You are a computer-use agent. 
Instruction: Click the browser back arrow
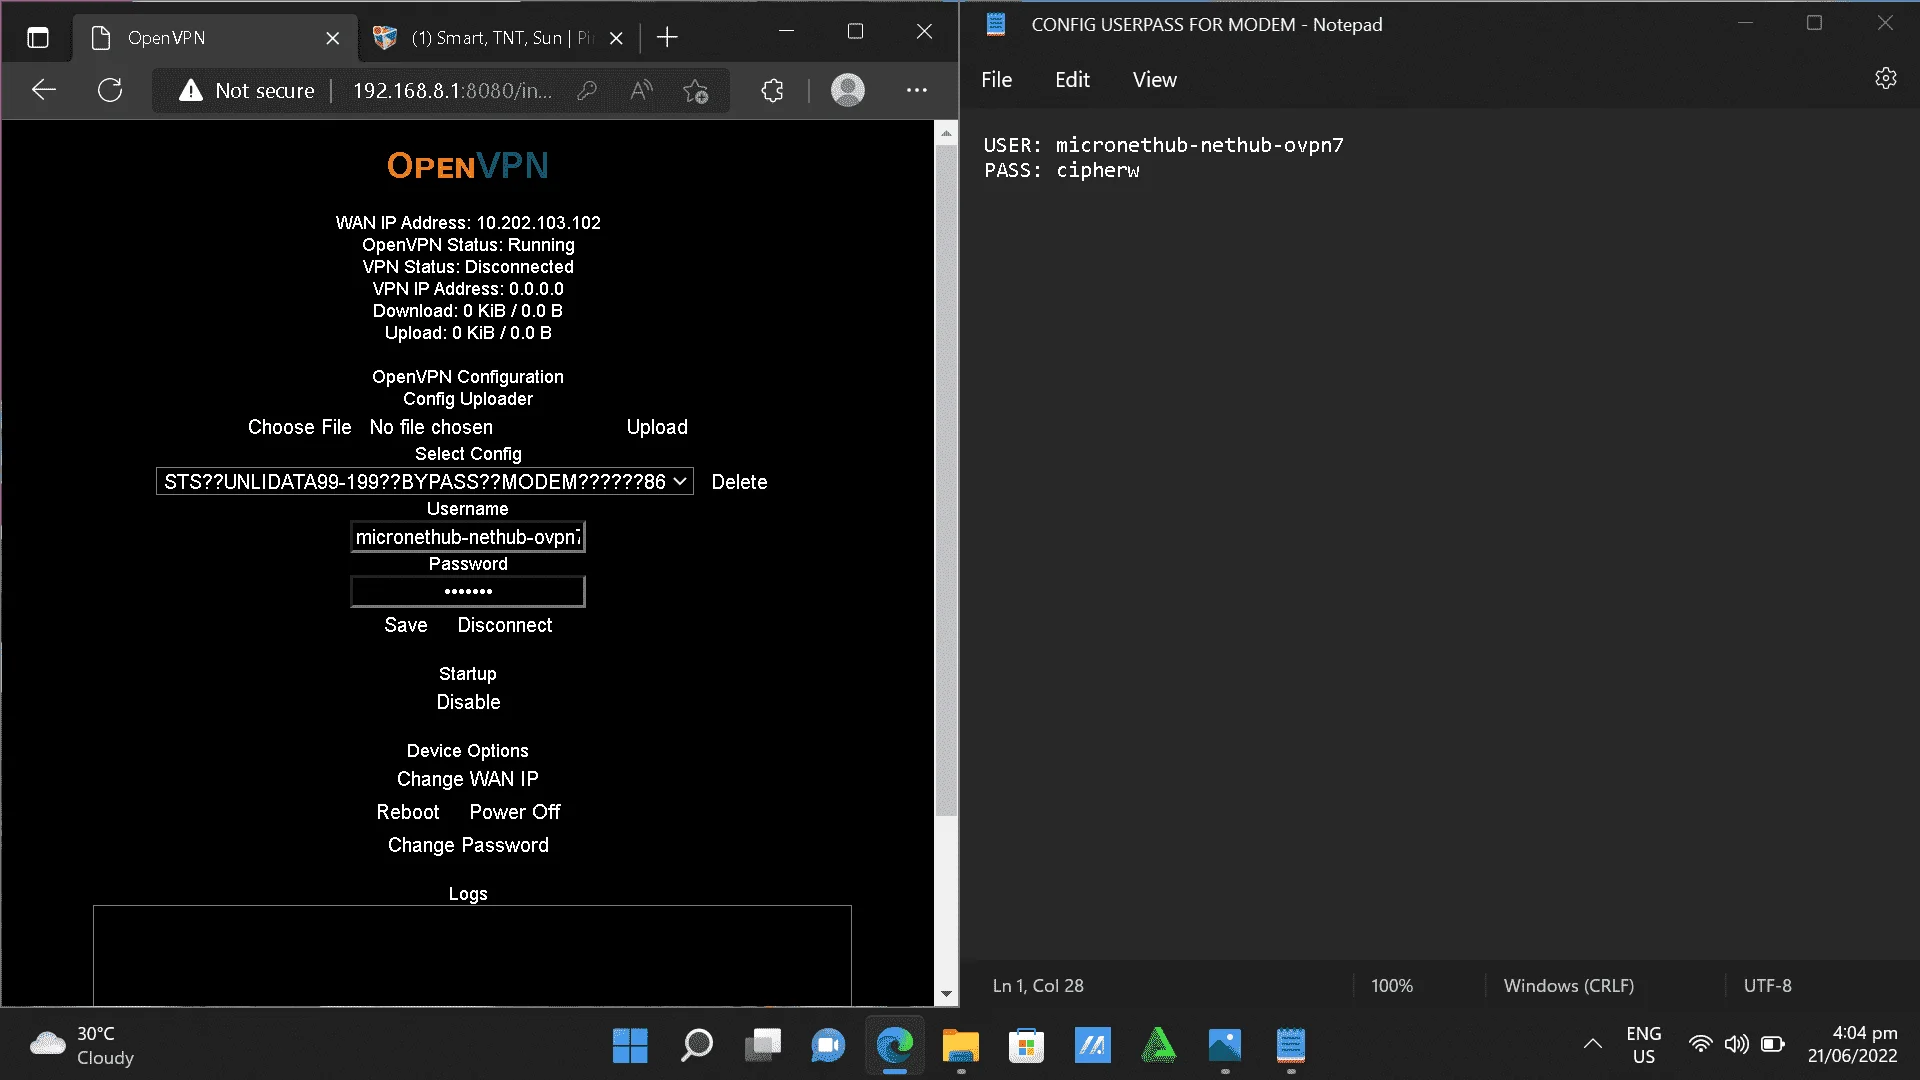(43, 90)
